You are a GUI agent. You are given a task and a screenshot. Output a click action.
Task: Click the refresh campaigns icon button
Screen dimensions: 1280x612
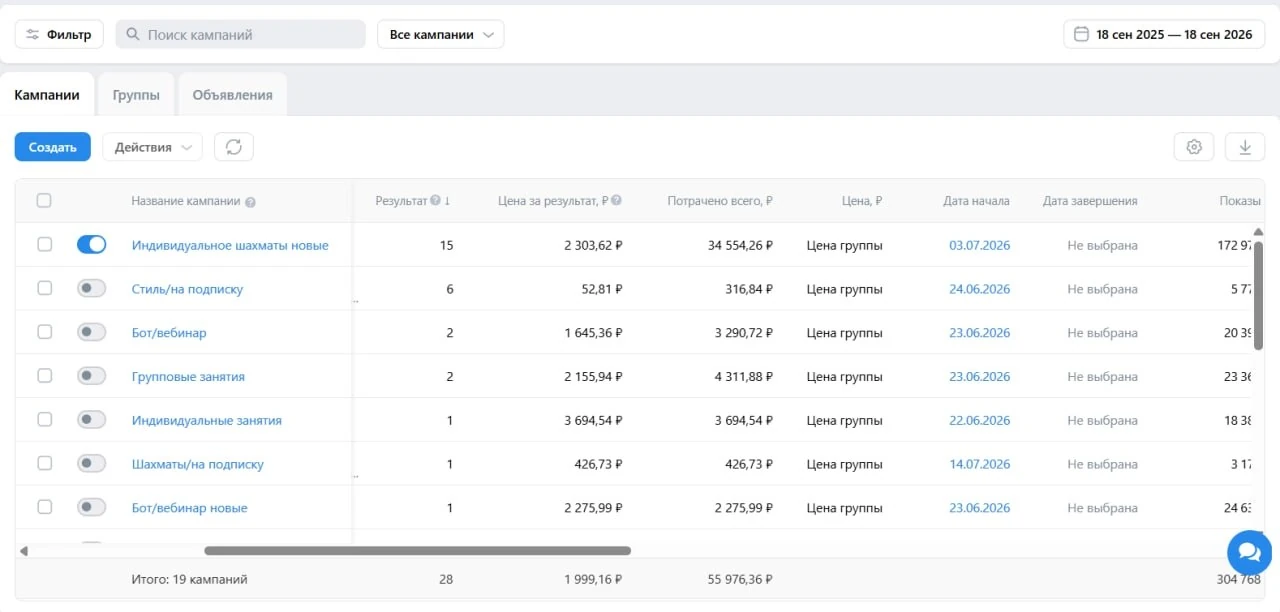click(x=234, y=147)
